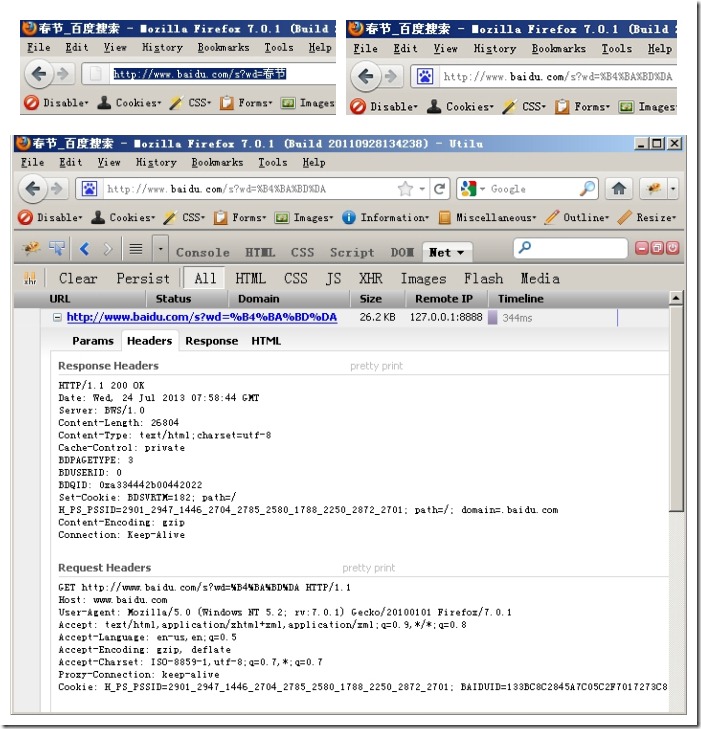Open Bookmarks menu in main Firefox window

217,162
